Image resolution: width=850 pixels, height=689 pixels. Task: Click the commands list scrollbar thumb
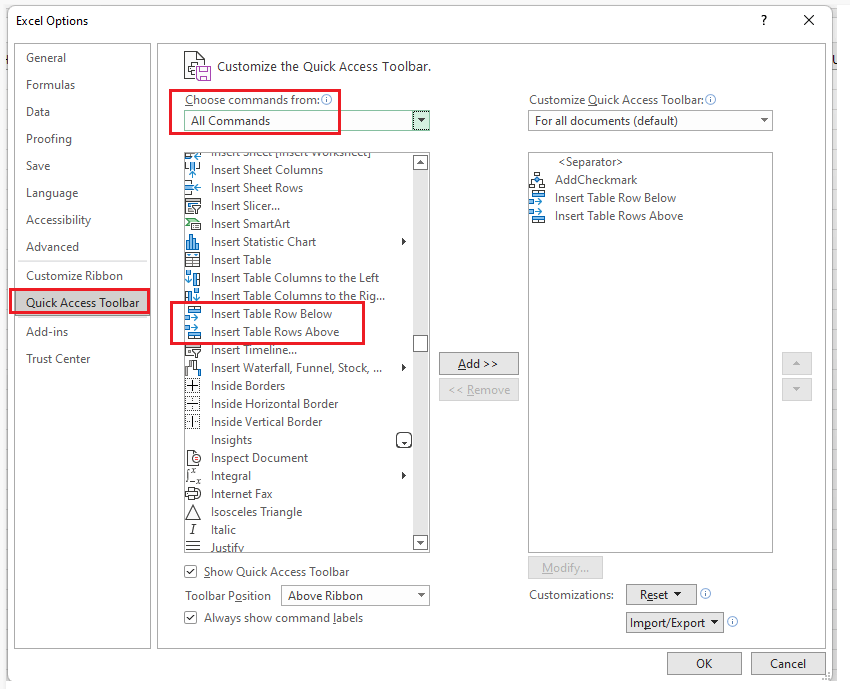[421, 343]
